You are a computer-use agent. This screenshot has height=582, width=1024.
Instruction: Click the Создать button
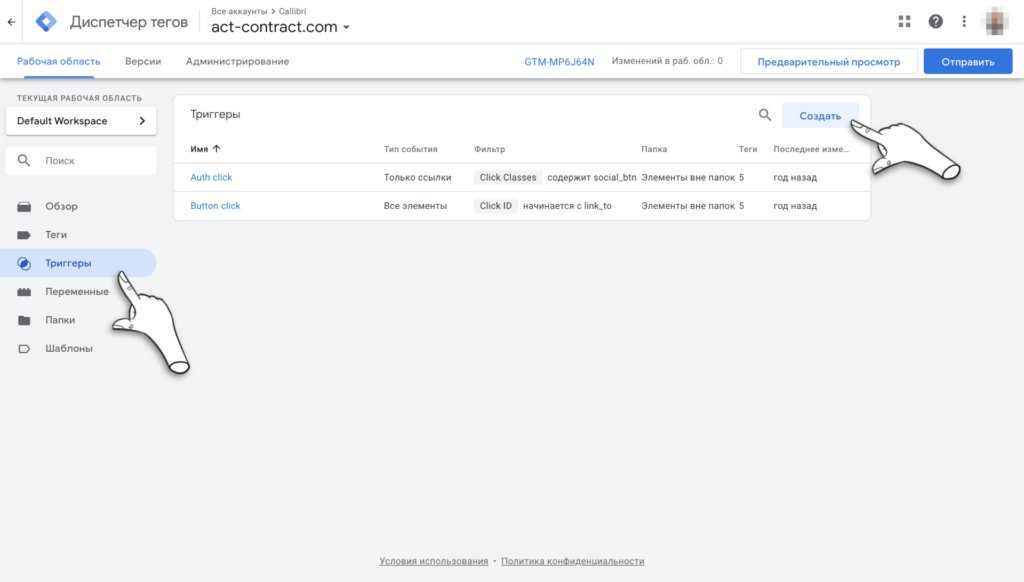click(819, 116)
